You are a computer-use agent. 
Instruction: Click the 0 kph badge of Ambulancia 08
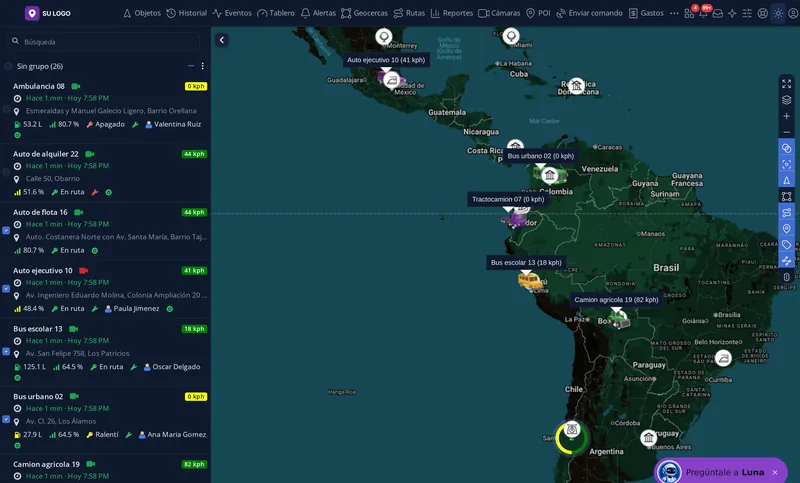click(x=196, y=86)
